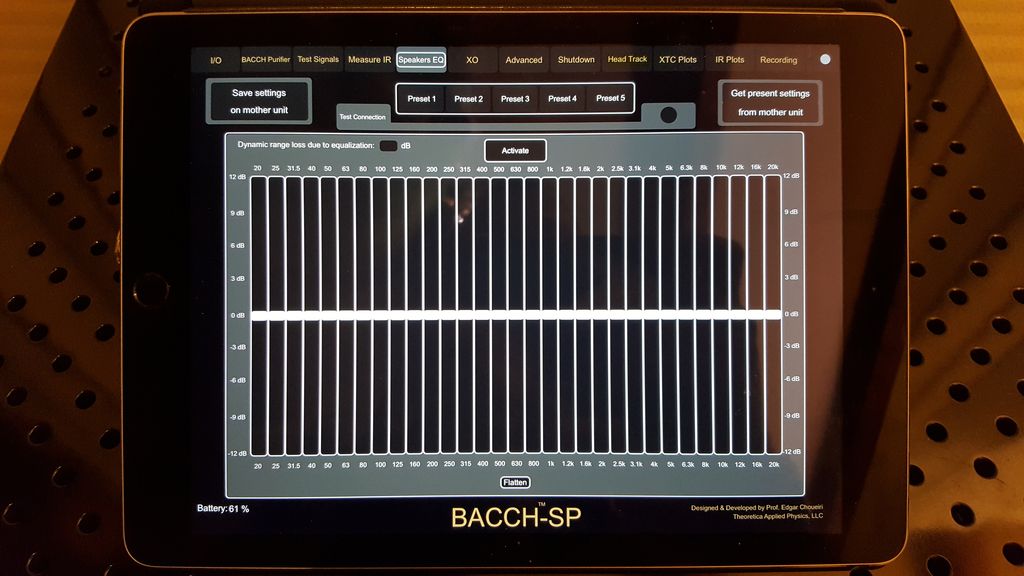Viewport: 1024px width, 576px height.
Task: Open the Shutdown tab
Action: pos(576,59)
